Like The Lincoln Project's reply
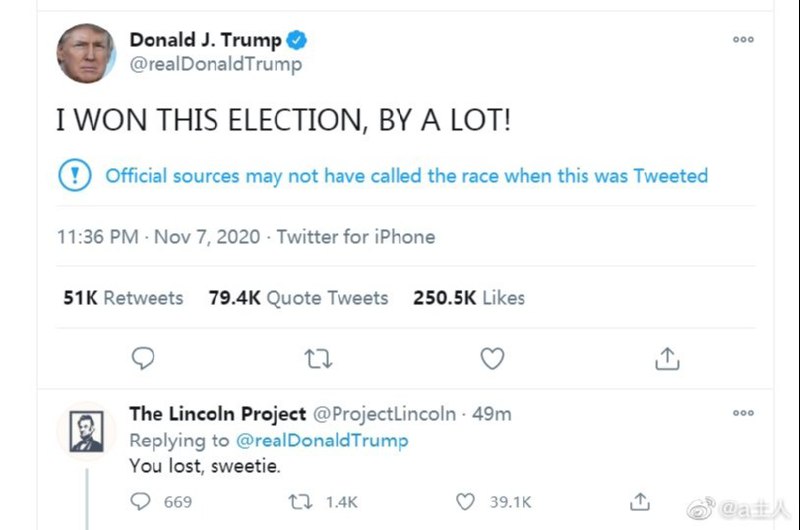 point(465,501)
